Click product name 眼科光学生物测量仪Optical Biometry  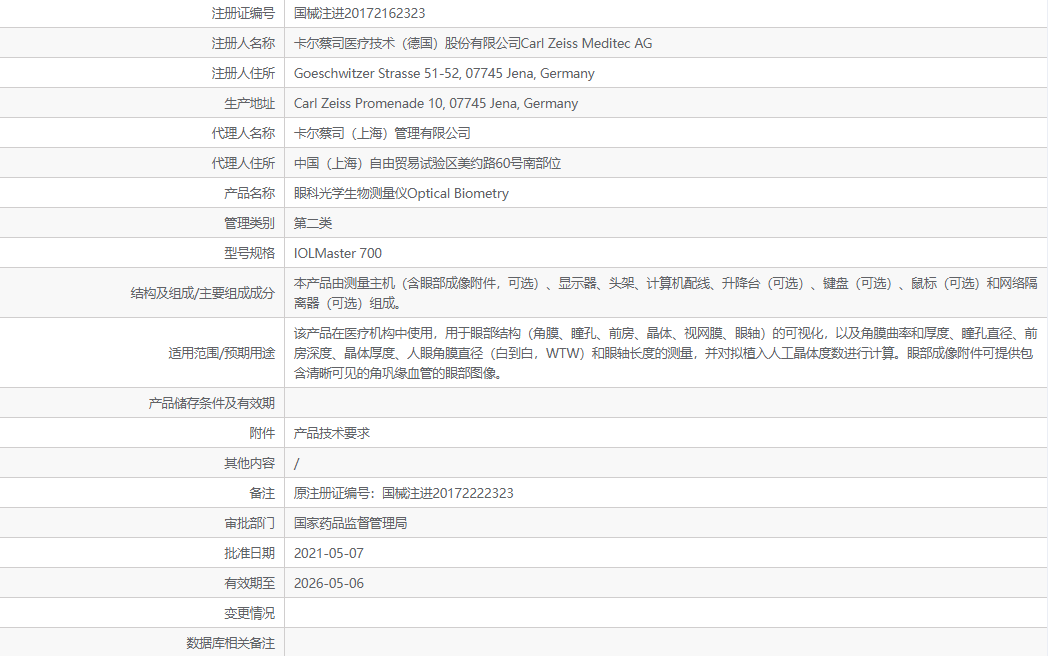point(401,193)
